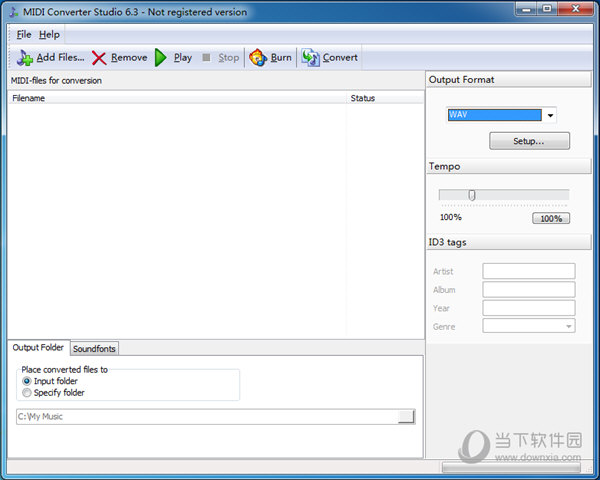Click the Convert toolbar label
The width and height of the screenshot is (600, 480).
[340, 57]
